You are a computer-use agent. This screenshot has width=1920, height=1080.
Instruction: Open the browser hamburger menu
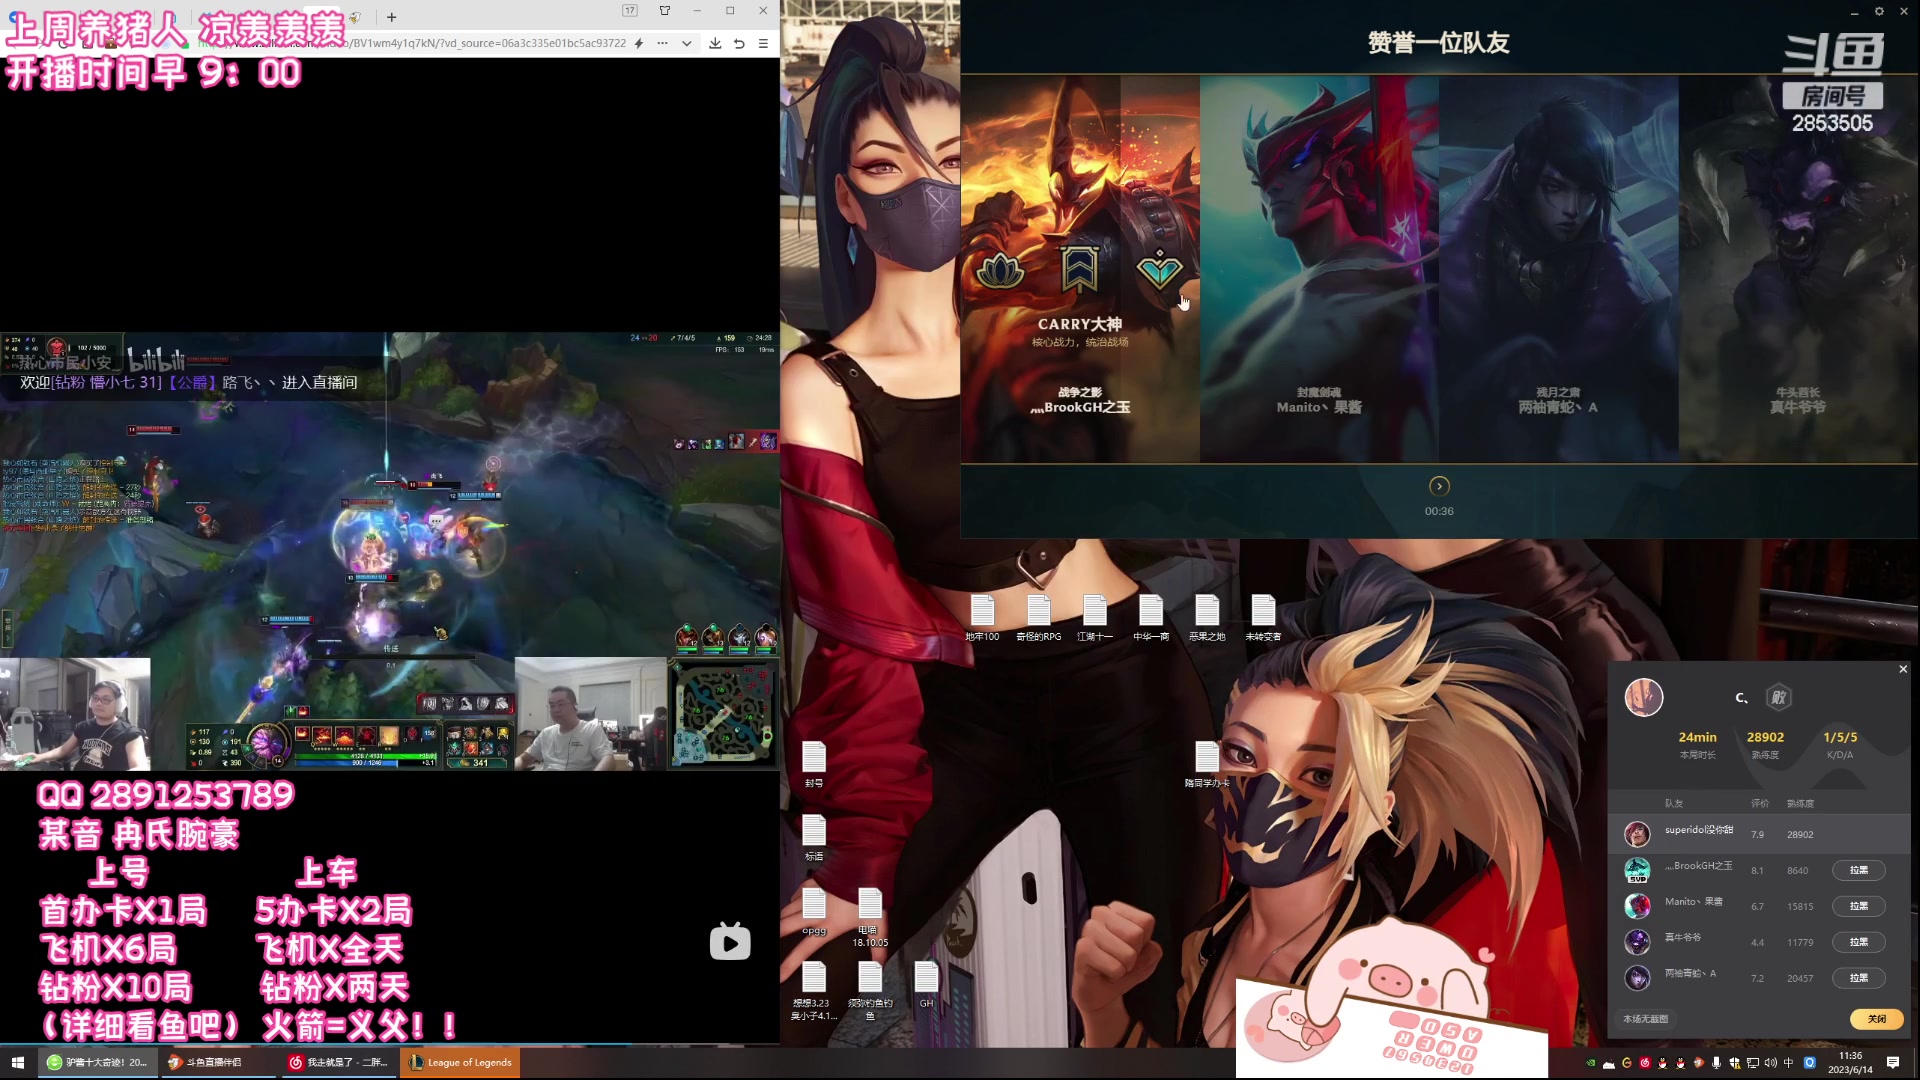click(763, 43)
